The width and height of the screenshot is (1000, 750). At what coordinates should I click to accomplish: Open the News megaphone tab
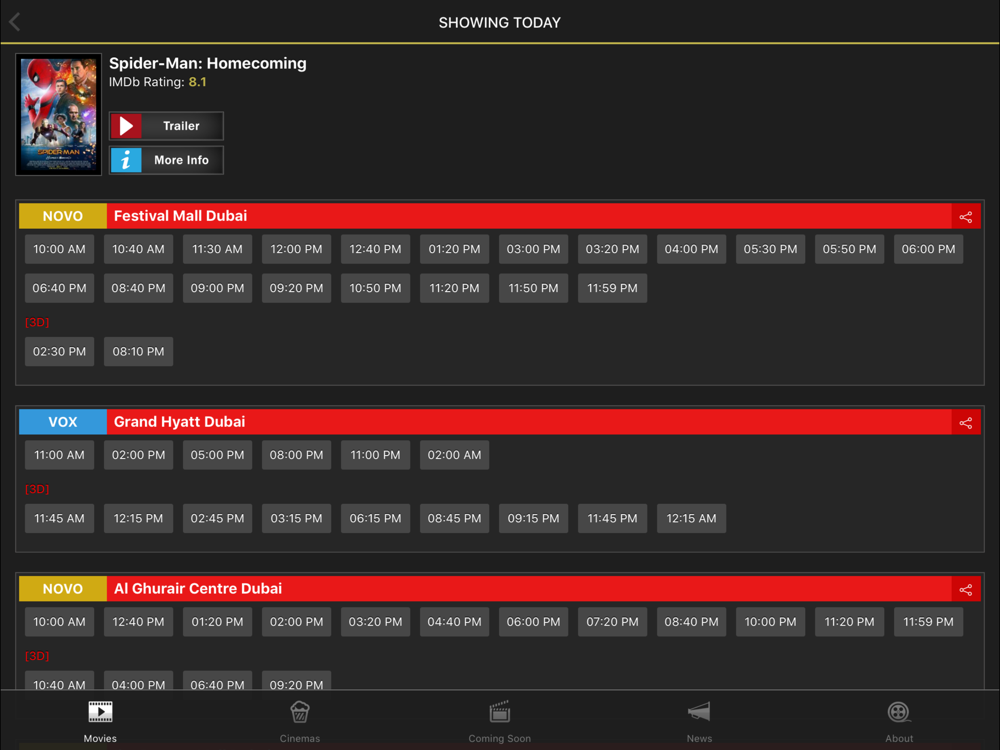tap(699, 719)
